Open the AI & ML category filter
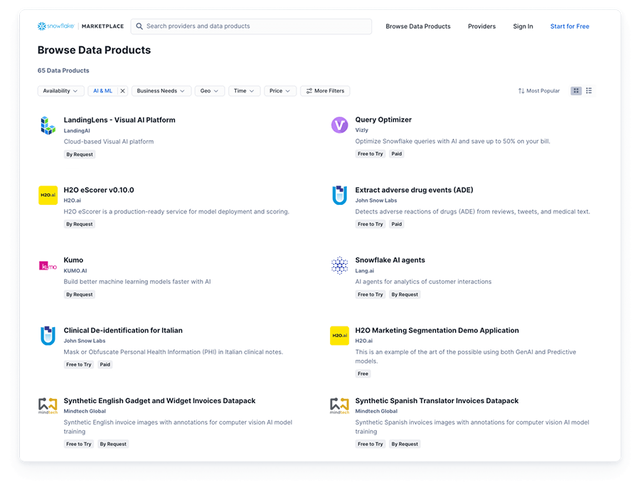This screenshot has width=640, height=490. (102, 91)
